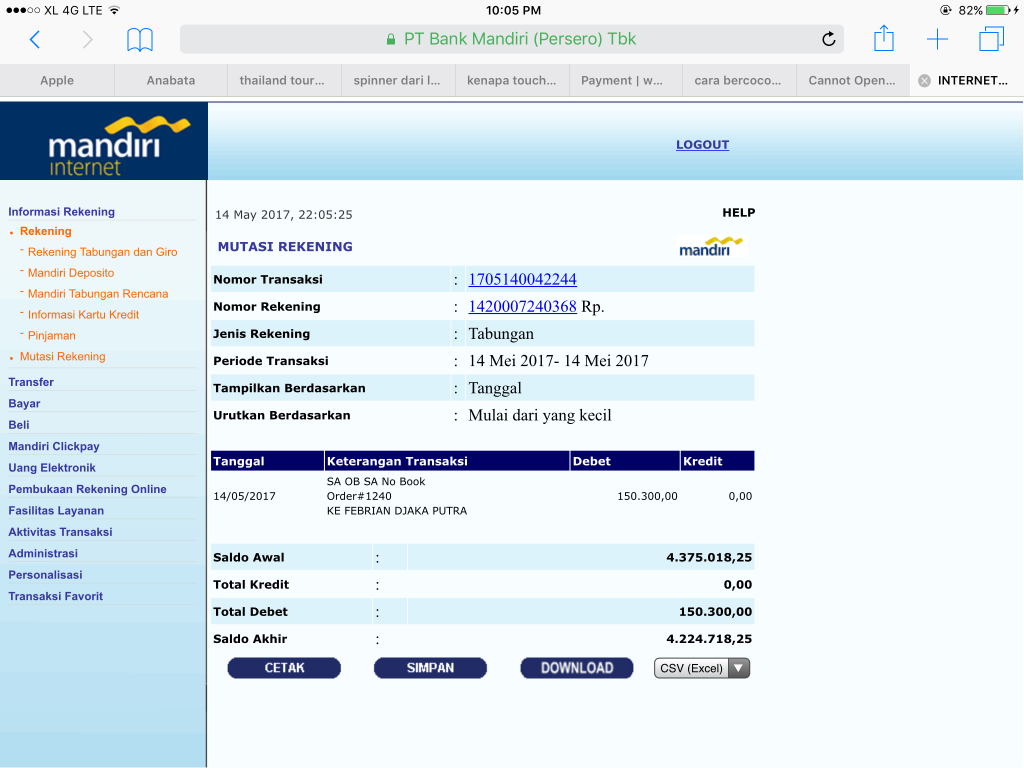1024x768 pixels.
Task: Select the Saldo Awal value 4.375.018,25
Action: click(709, 558)
